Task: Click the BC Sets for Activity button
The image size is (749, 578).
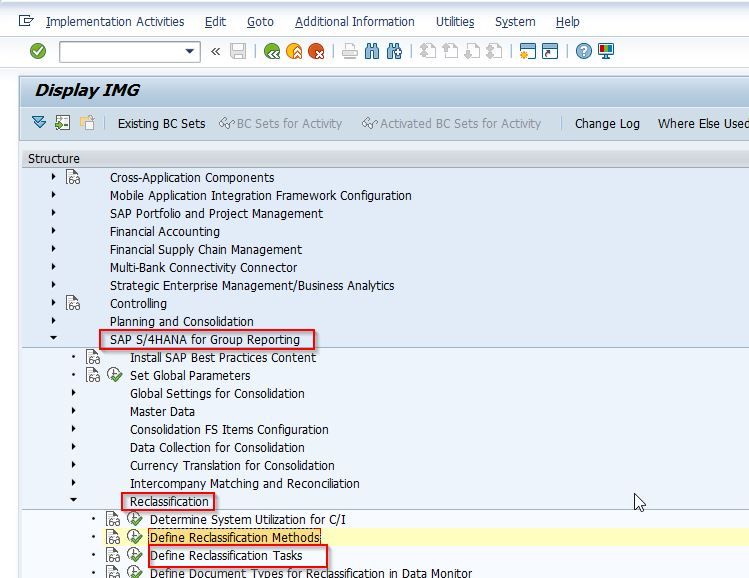Action: tap(280, 124)
